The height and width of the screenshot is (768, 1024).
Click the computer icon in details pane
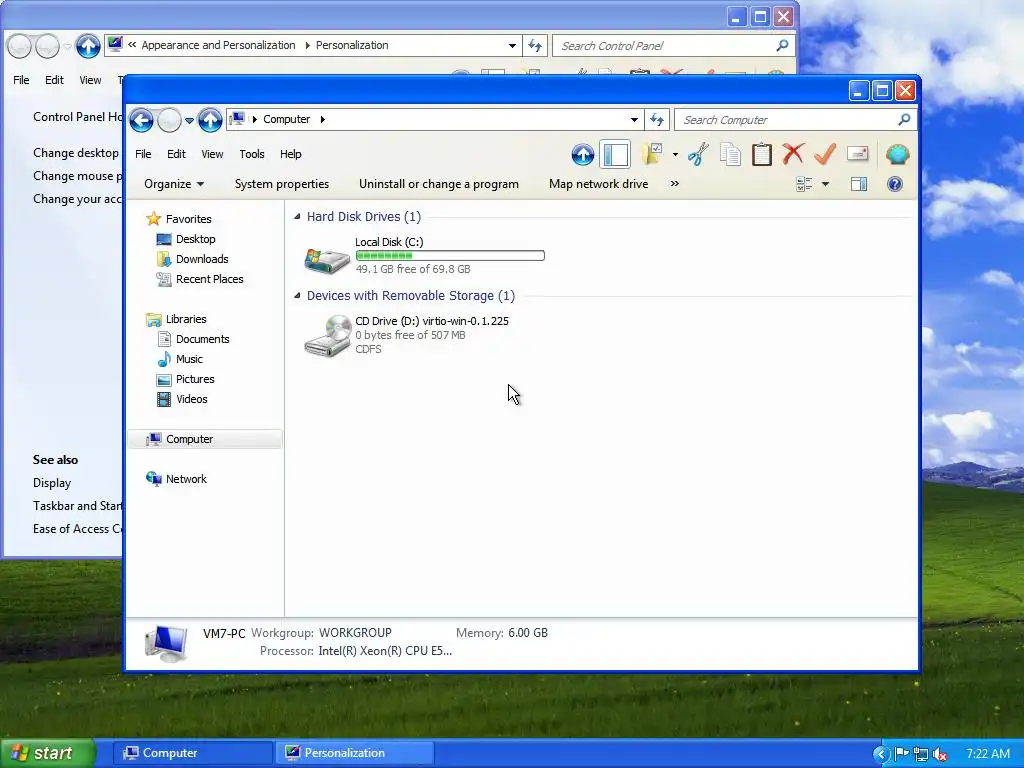pyautogui.click(x=167, y=643)
